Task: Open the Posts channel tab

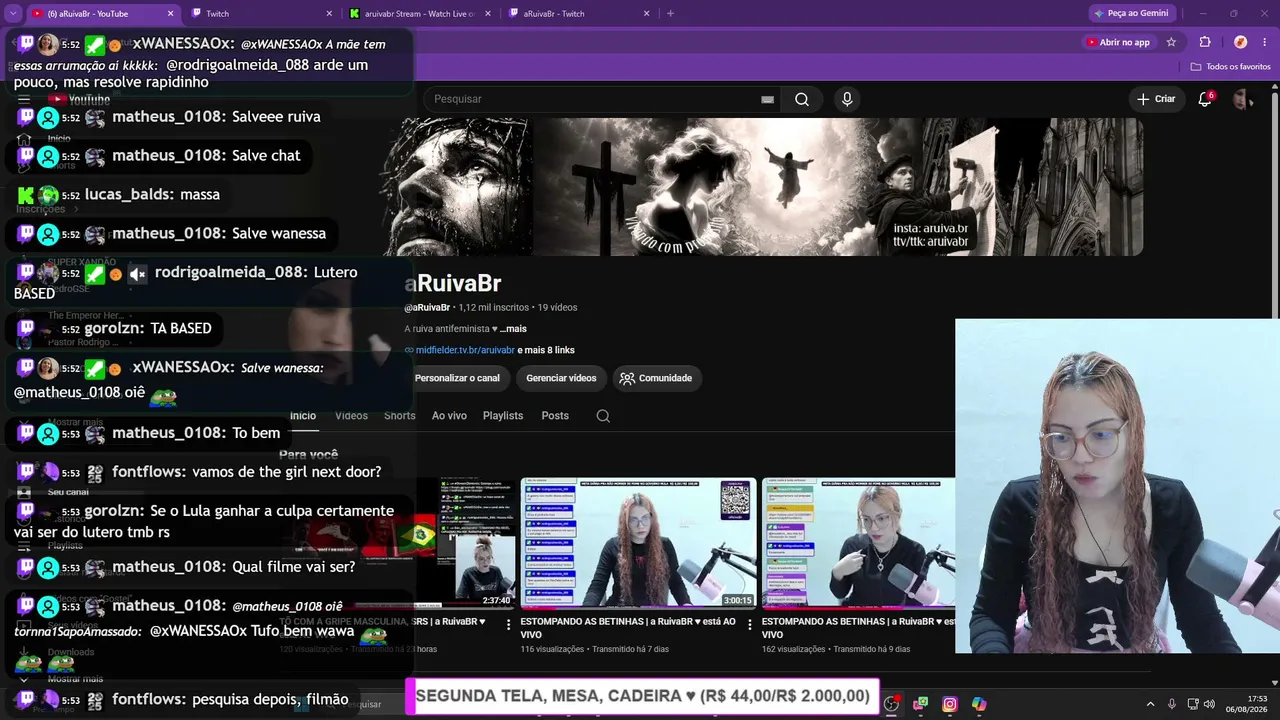Action: pos(555,416)
